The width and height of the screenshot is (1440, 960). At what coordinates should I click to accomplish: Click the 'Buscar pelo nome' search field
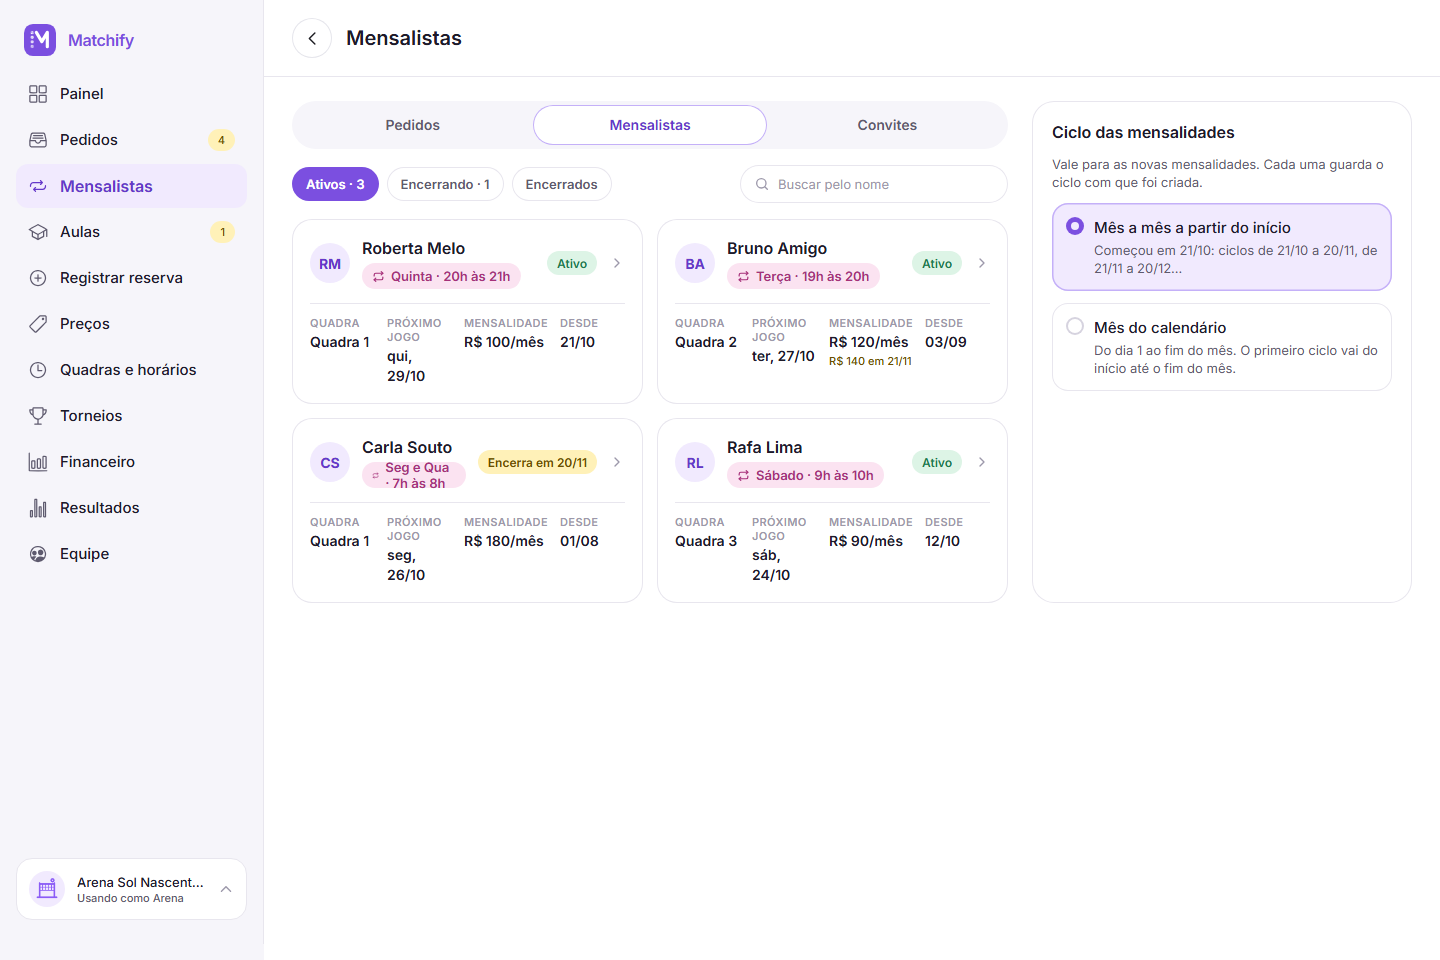pyautogui.click(x=874, y=184)
